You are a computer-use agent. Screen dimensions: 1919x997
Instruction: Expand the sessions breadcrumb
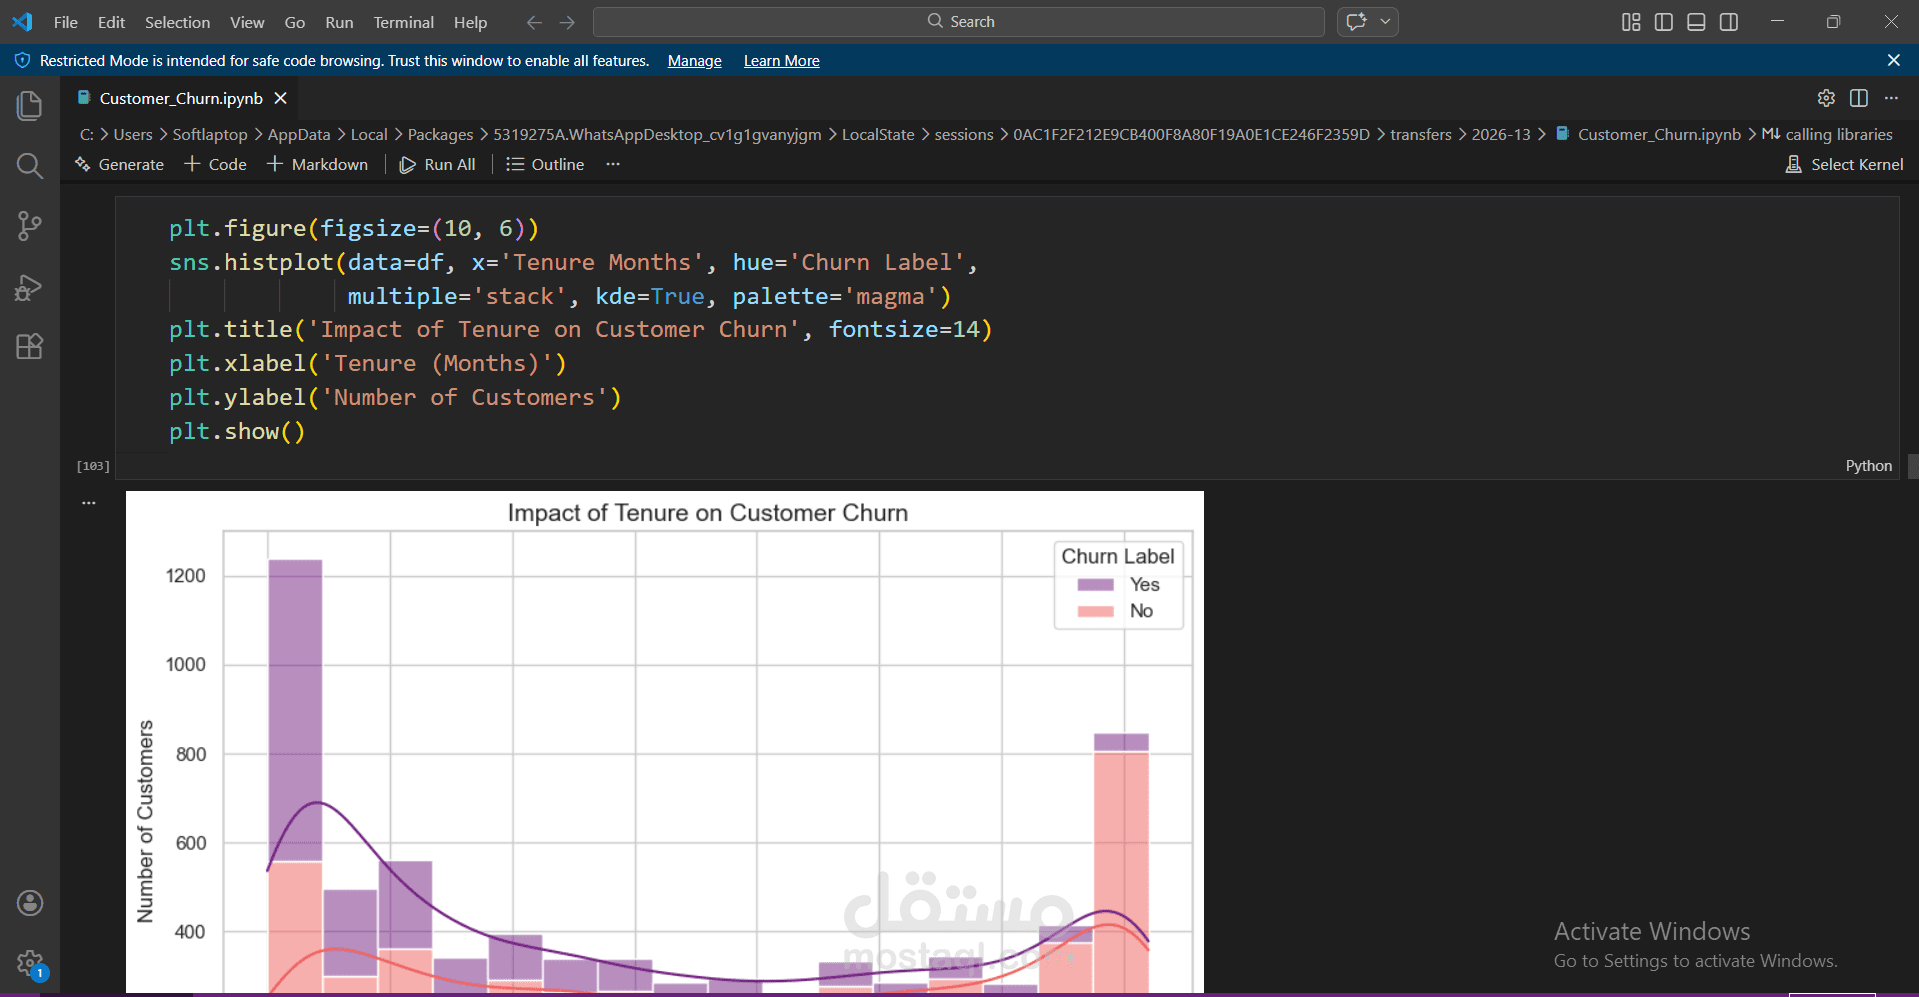pos(964,134)
